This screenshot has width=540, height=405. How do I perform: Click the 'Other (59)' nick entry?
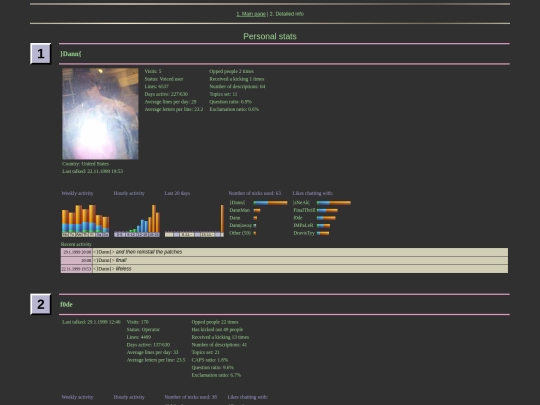(240, 233)
